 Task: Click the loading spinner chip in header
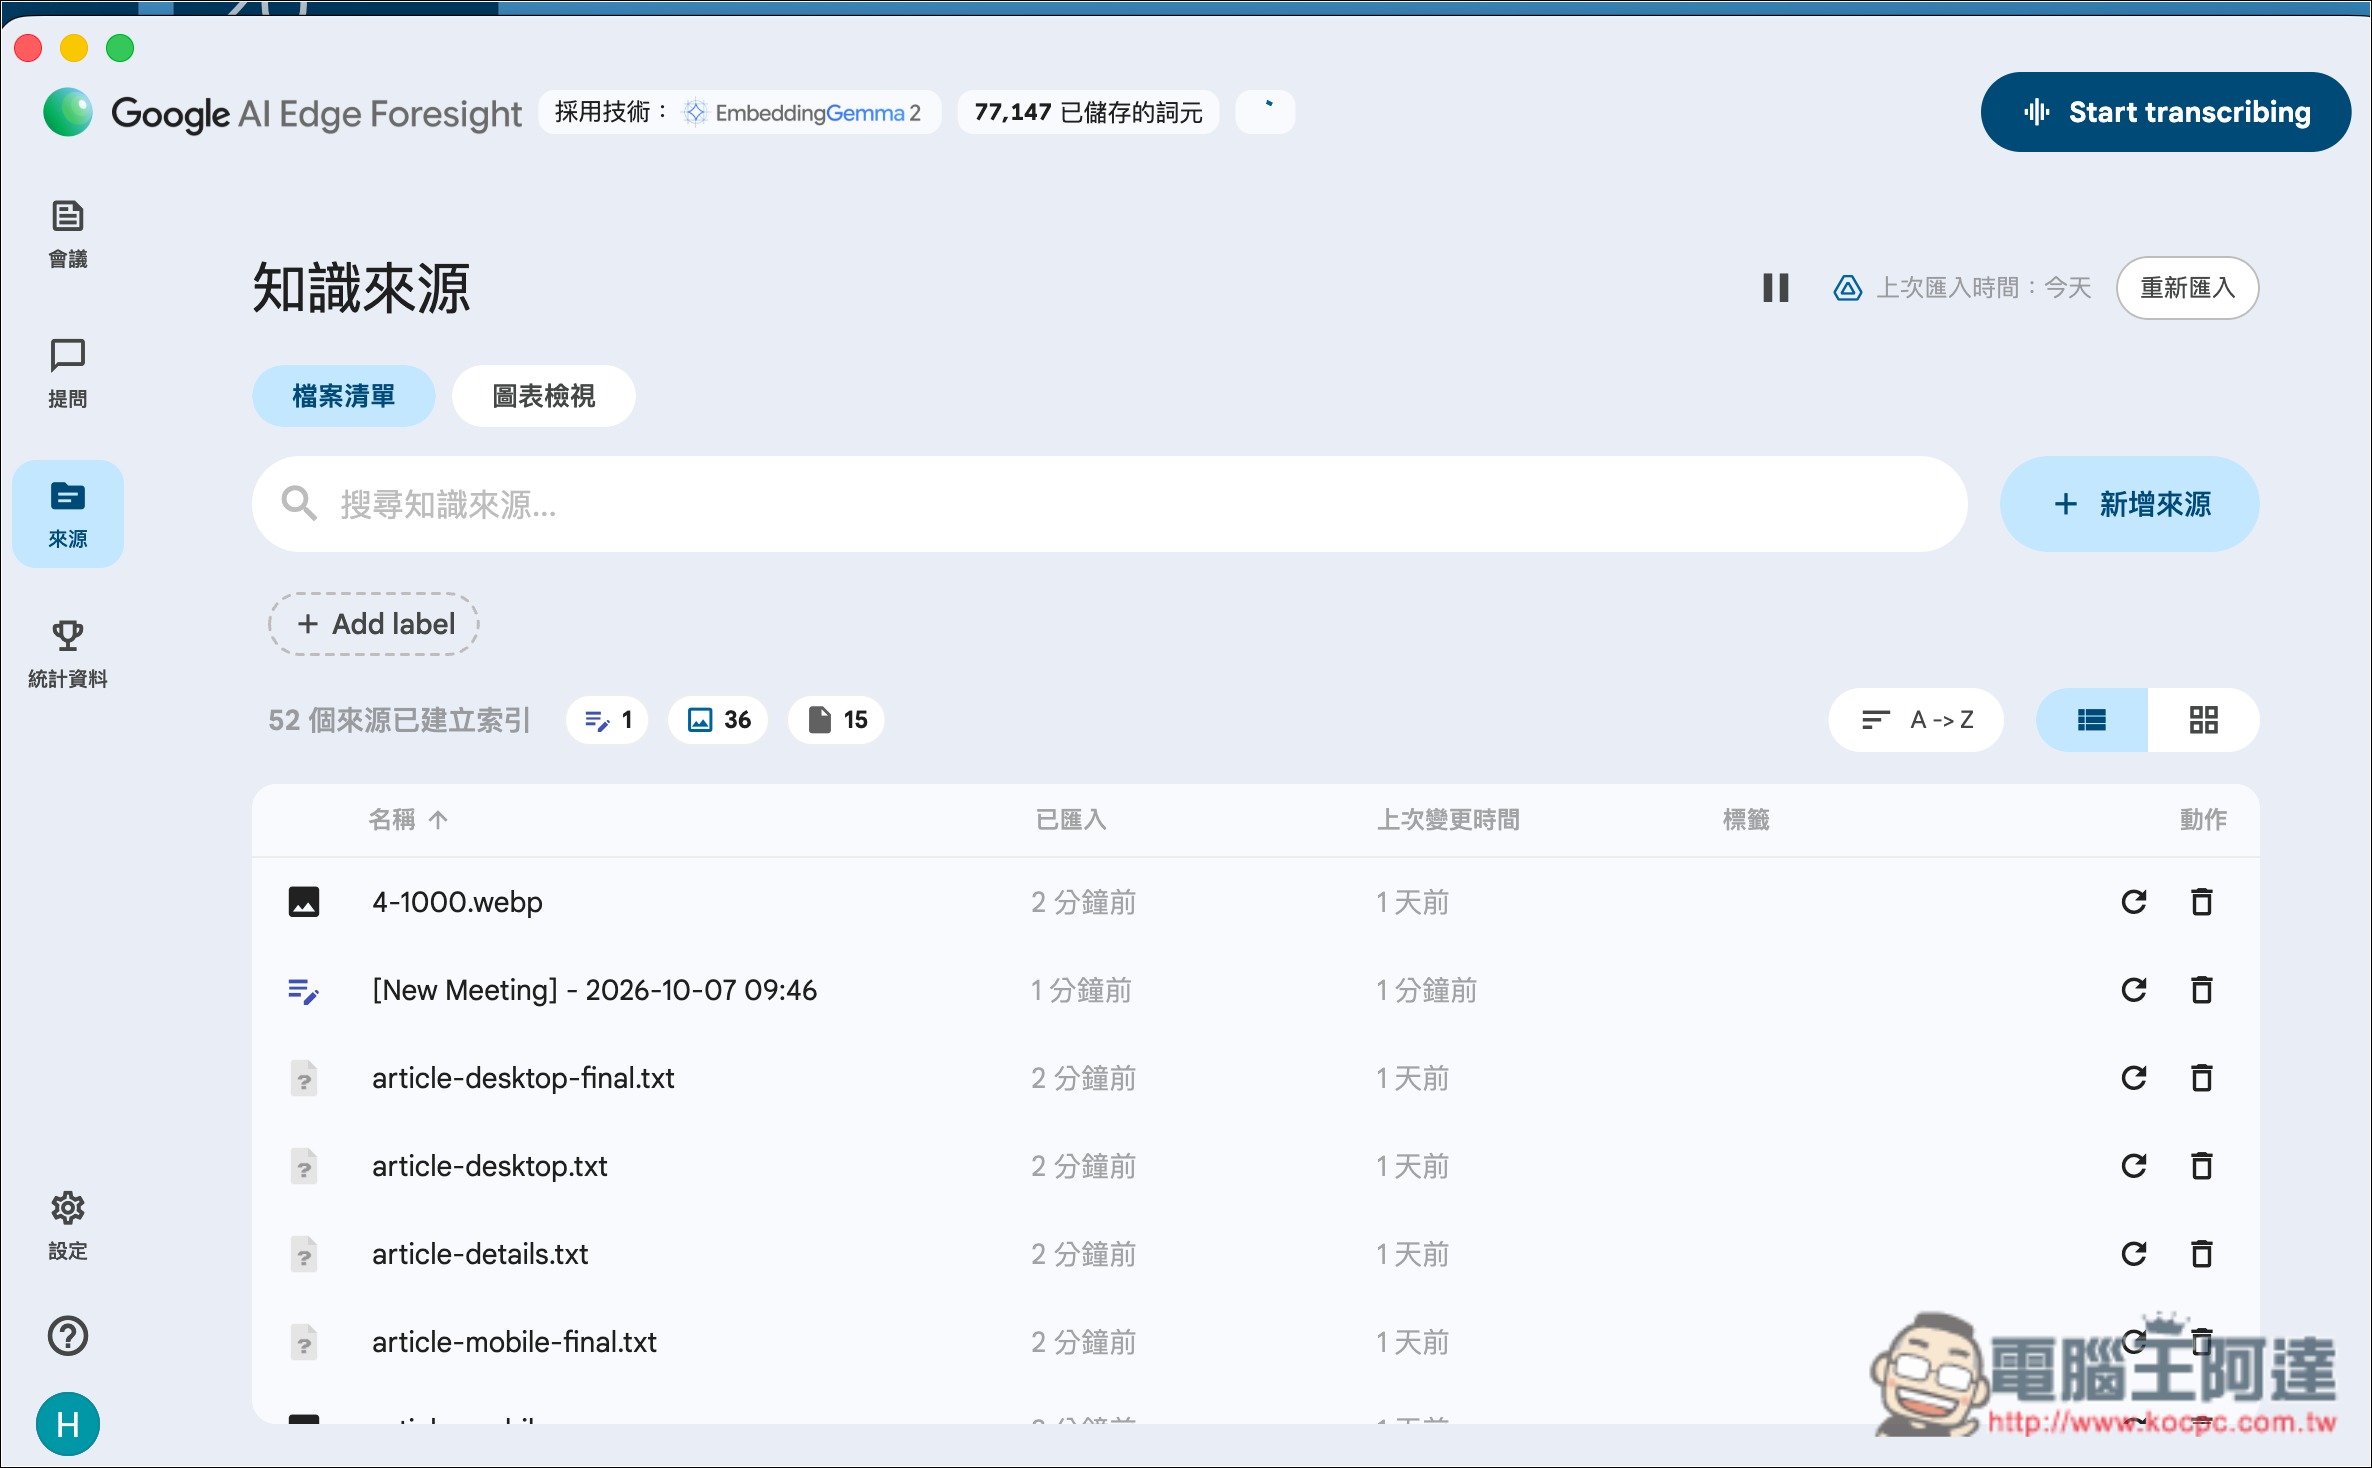point(1266,112)
